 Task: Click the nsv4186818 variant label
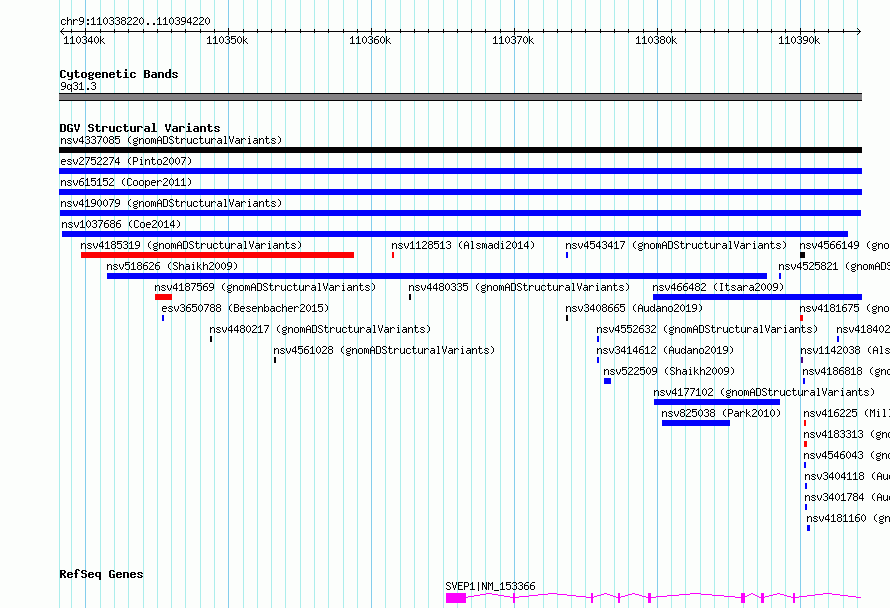[846, 371]
